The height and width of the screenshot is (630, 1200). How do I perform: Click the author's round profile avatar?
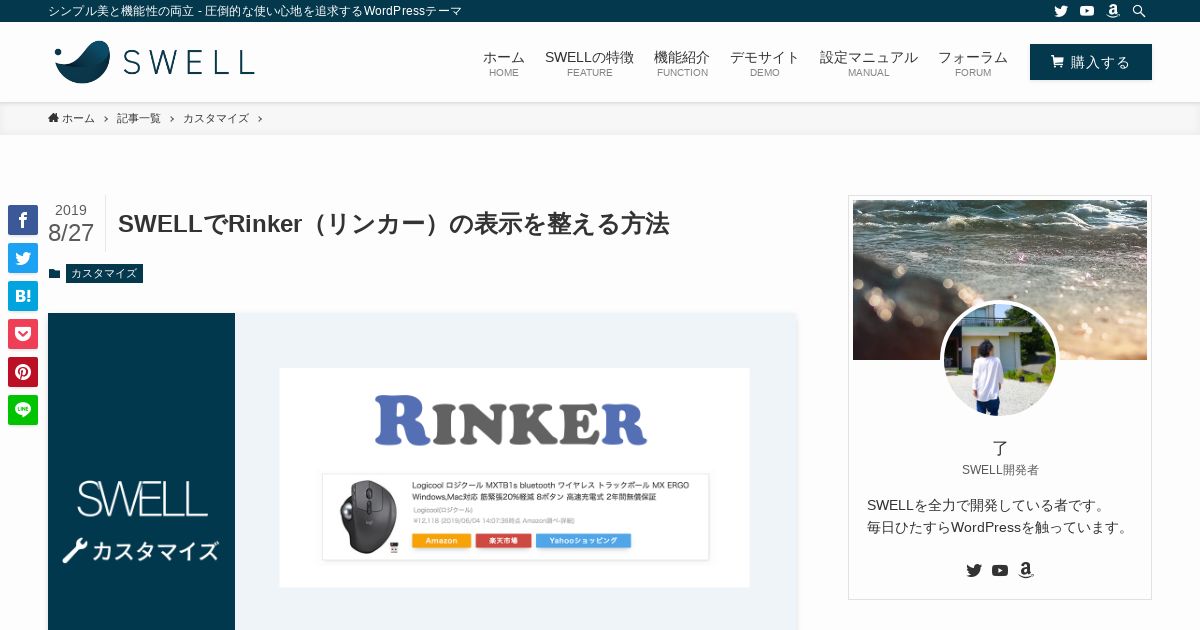(x=1000, y=359)
